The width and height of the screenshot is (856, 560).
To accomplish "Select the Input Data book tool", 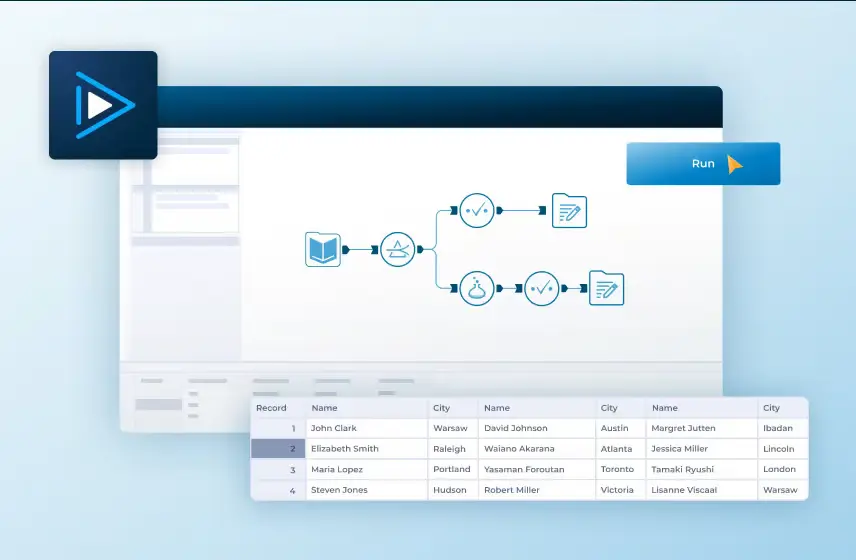I will 323,249.
